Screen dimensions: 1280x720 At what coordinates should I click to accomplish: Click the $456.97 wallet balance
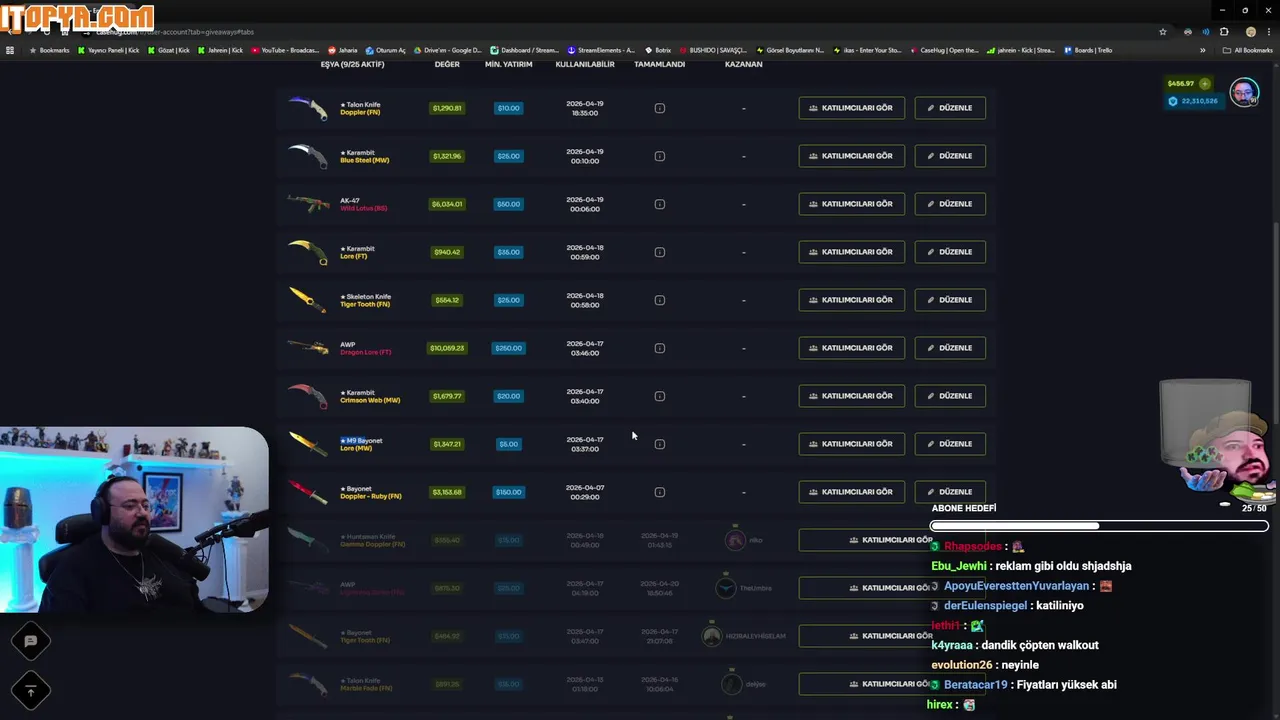(x=1180, y=84)
